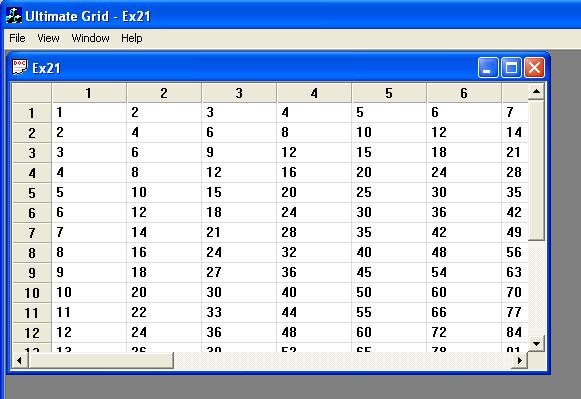Select the cell containing 49
581x399 pixels.
(x=515, y=232)
